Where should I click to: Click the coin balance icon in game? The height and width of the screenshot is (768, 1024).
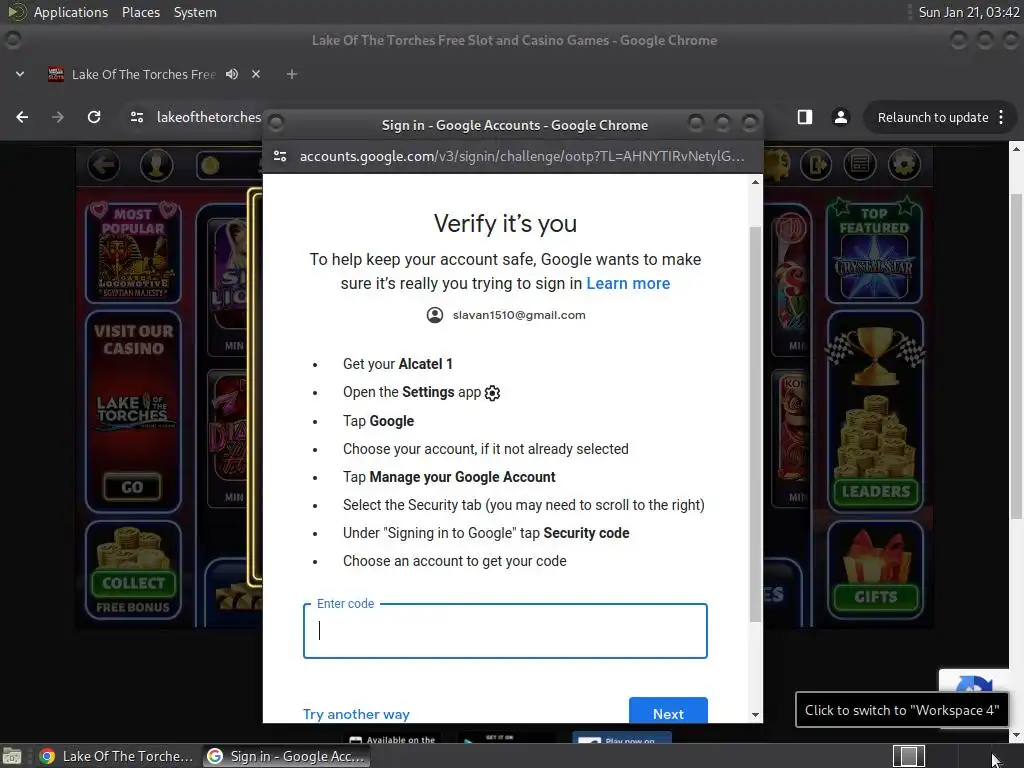[x=210, y=166]
